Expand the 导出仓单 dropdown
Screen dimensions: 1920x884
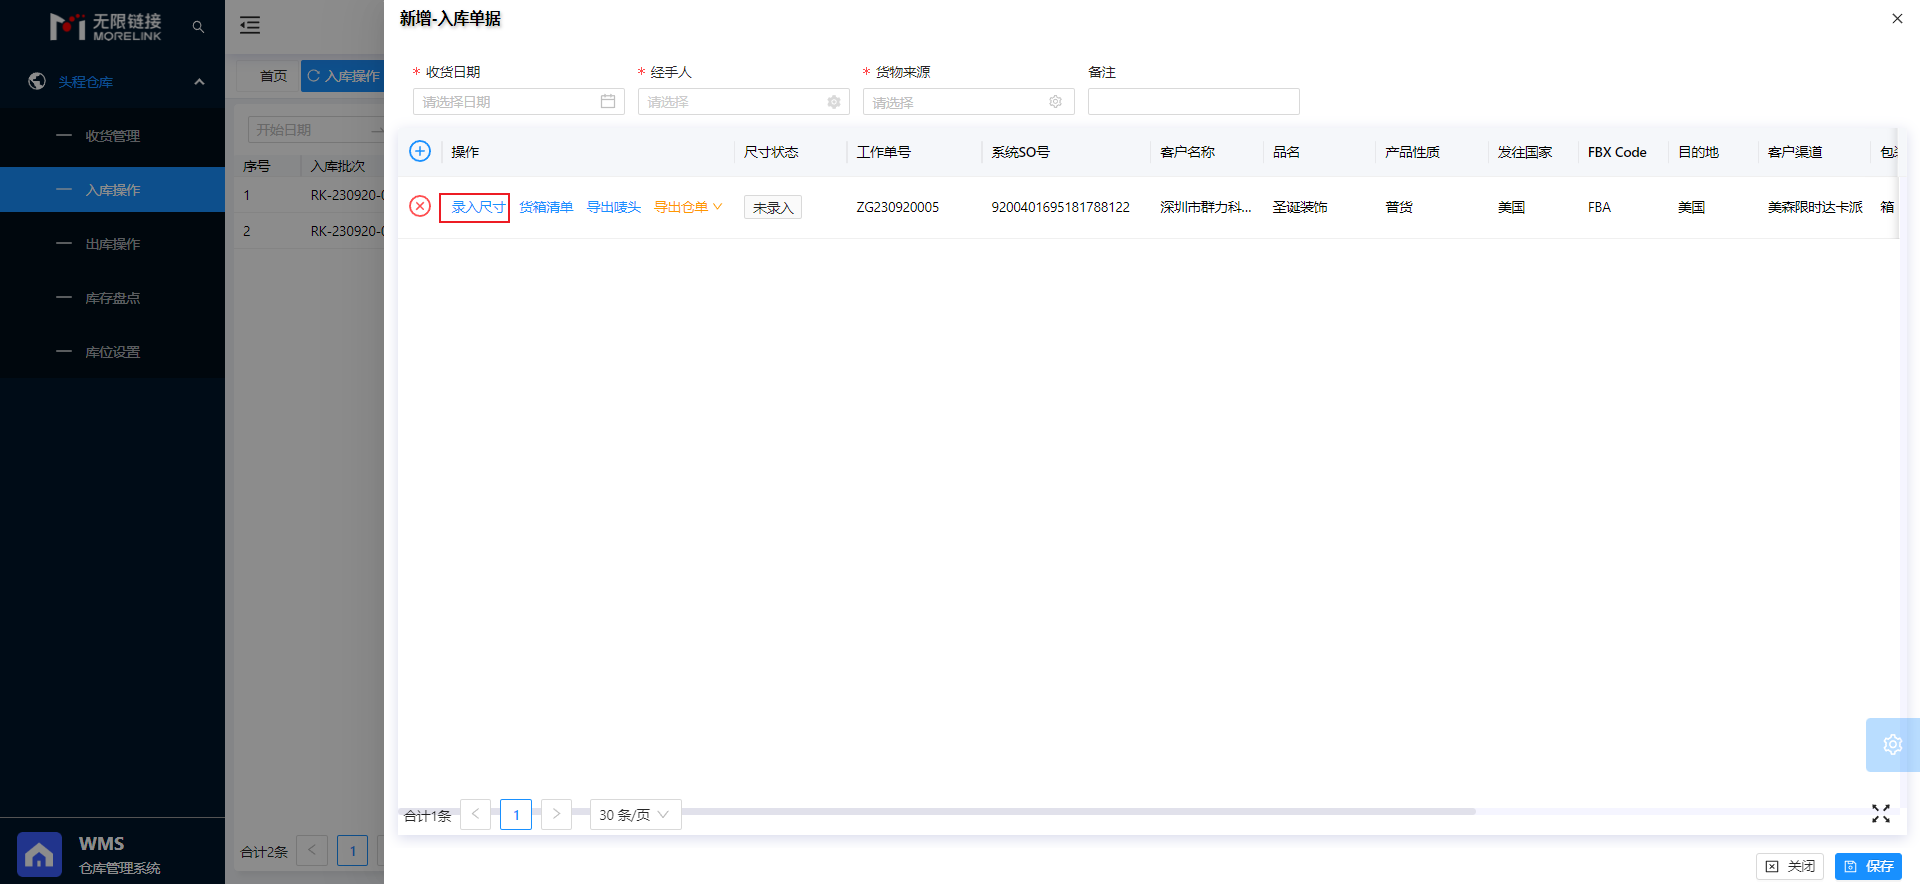[x=688, y=207]
